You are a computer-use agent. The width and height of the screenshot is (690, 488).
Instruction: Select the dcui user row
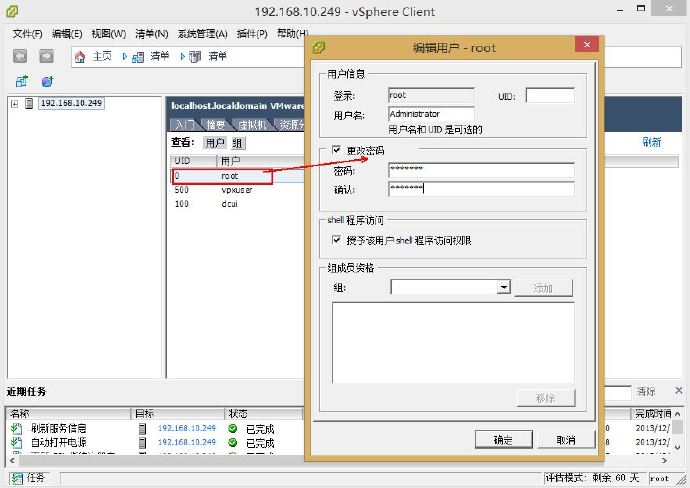(238, 204)
